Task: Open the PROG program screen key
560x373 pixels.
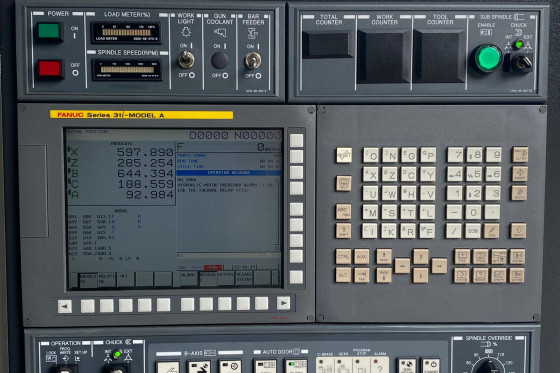Action: point(480,257)
